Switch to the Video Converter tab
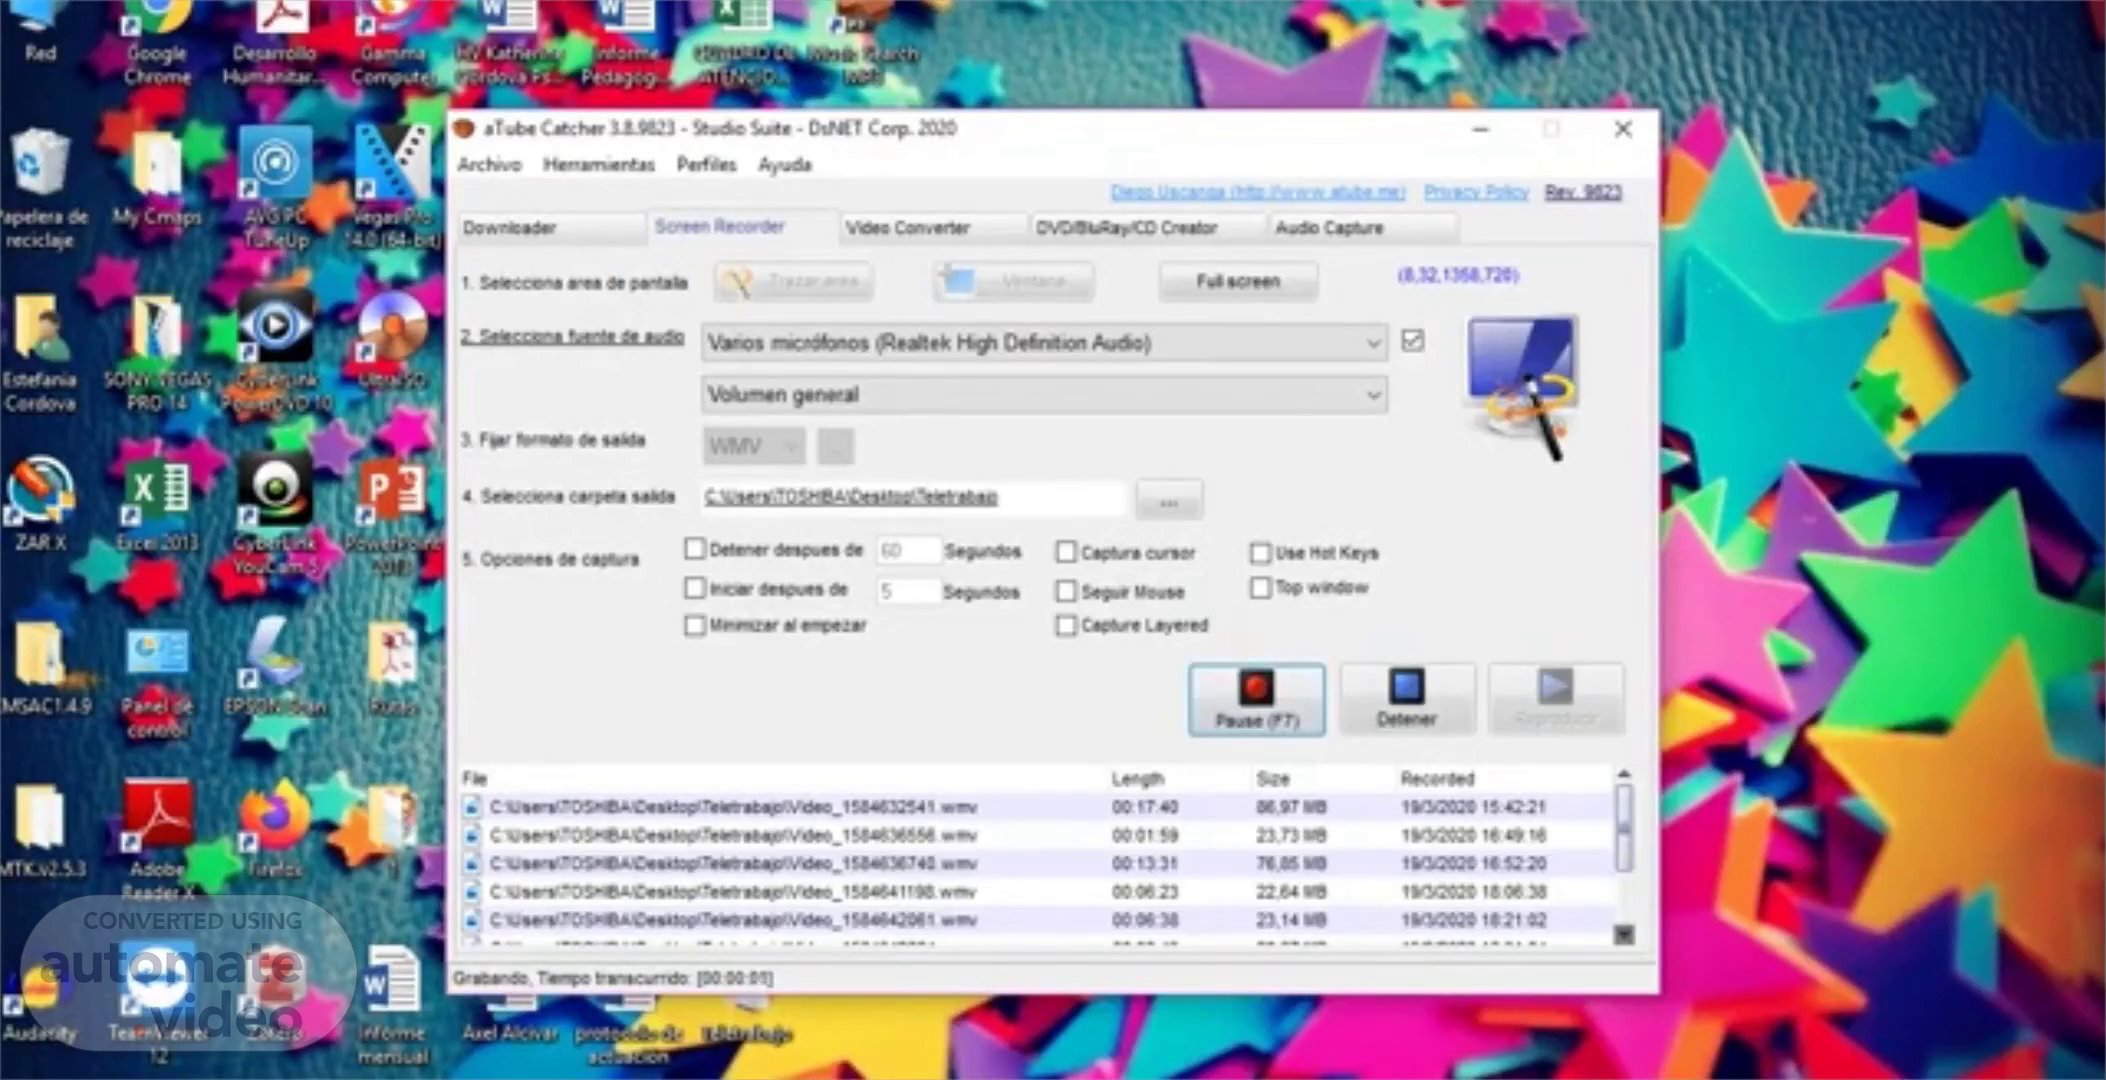 (907, 228)
